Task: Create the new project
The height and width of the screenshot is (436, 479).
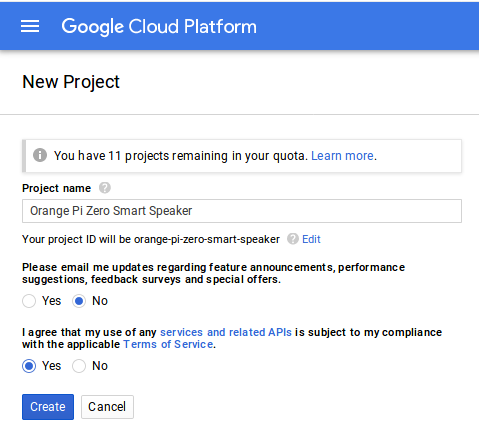Action: coord(48,407)
